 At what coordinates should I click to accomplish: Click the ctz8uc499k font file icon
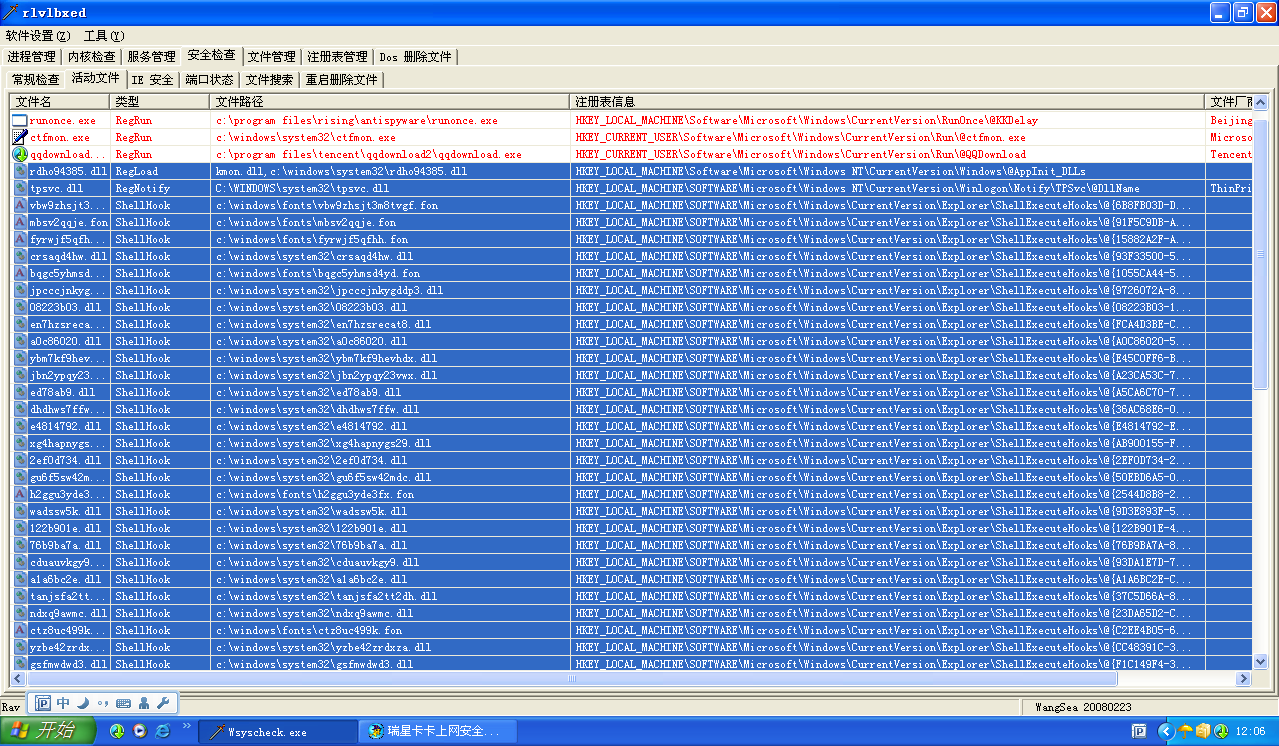(x=20, y=630)
